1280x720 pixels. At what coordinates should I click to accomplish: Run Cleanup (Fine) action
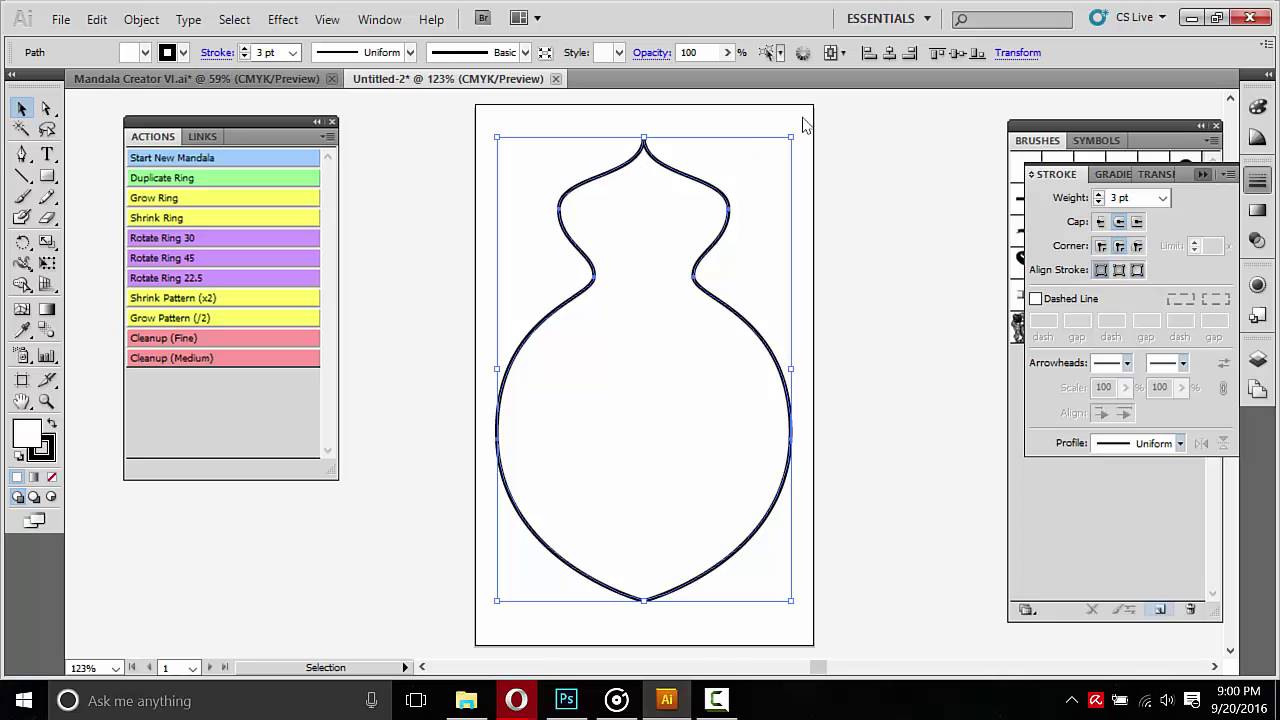click(x=223, y=338)
